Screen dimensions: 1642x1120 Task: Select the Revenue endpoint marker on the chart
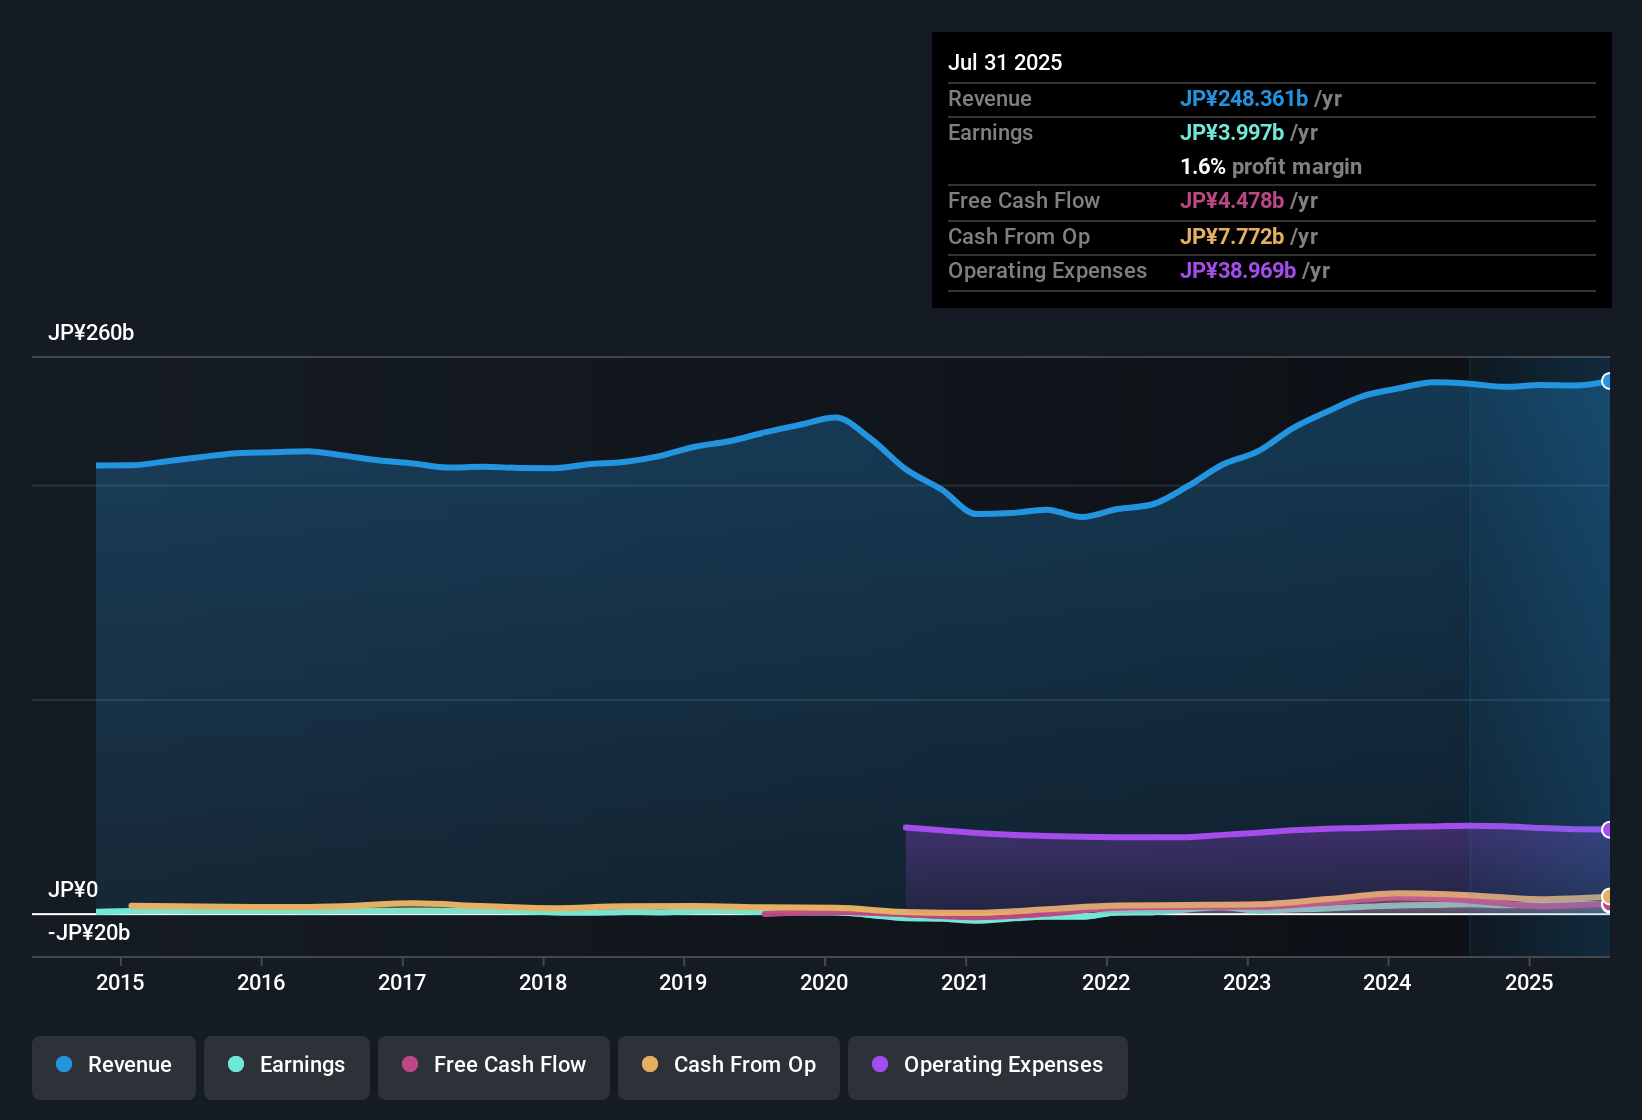click(1608, 381)
